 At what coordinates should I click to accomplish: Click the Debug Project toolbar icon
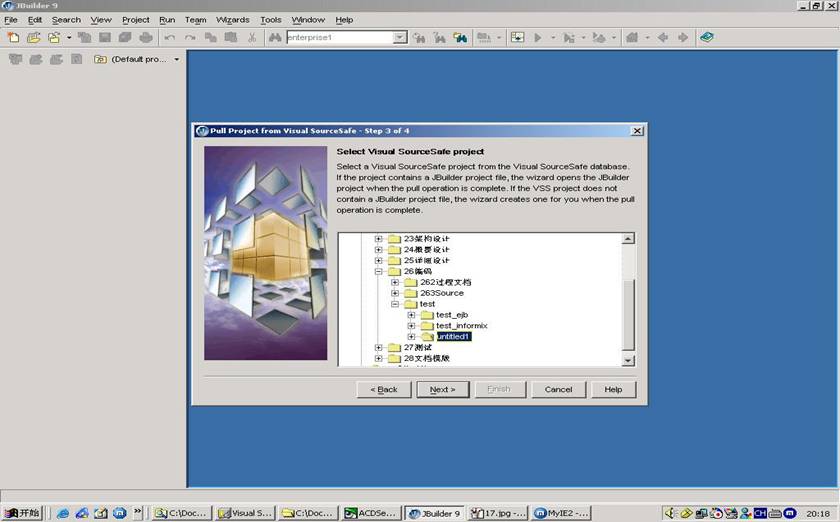[569, 38]
